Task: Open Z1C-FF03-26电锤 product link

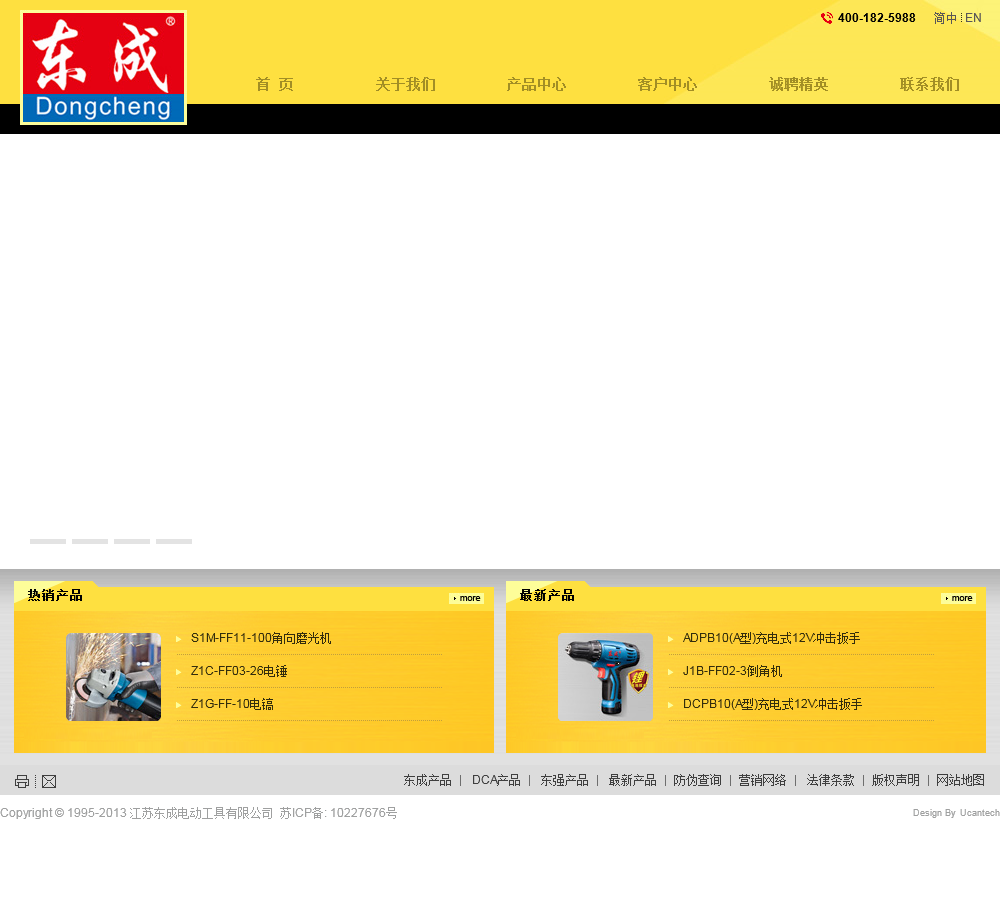Action: (239, 671)
